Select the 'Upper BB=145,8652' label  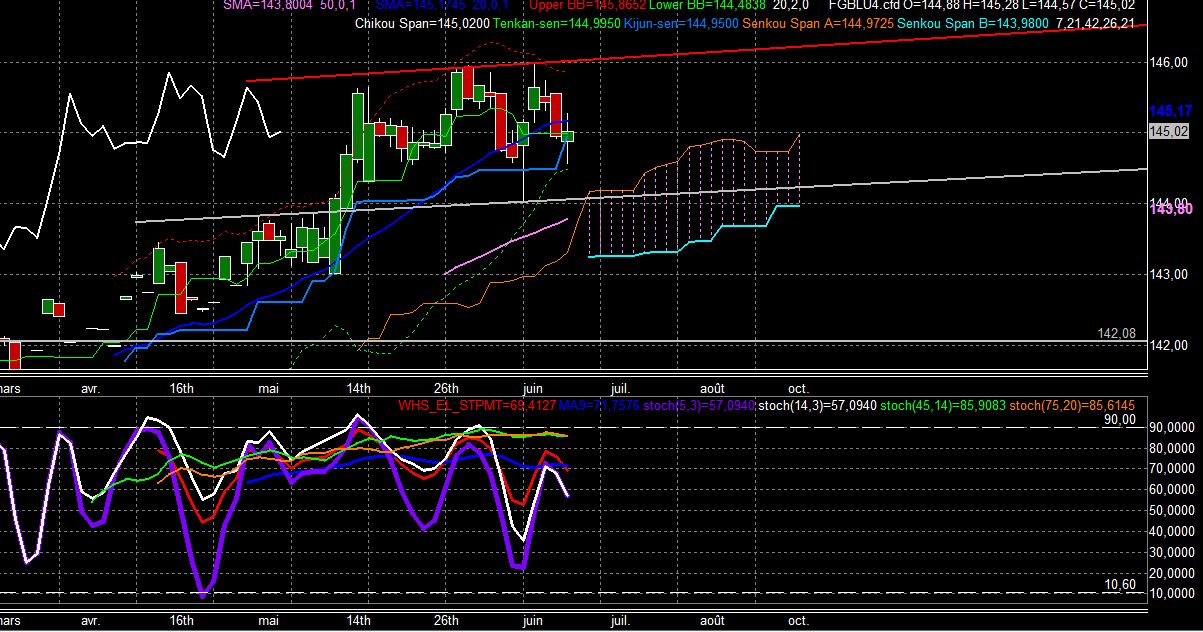[586, 5]
